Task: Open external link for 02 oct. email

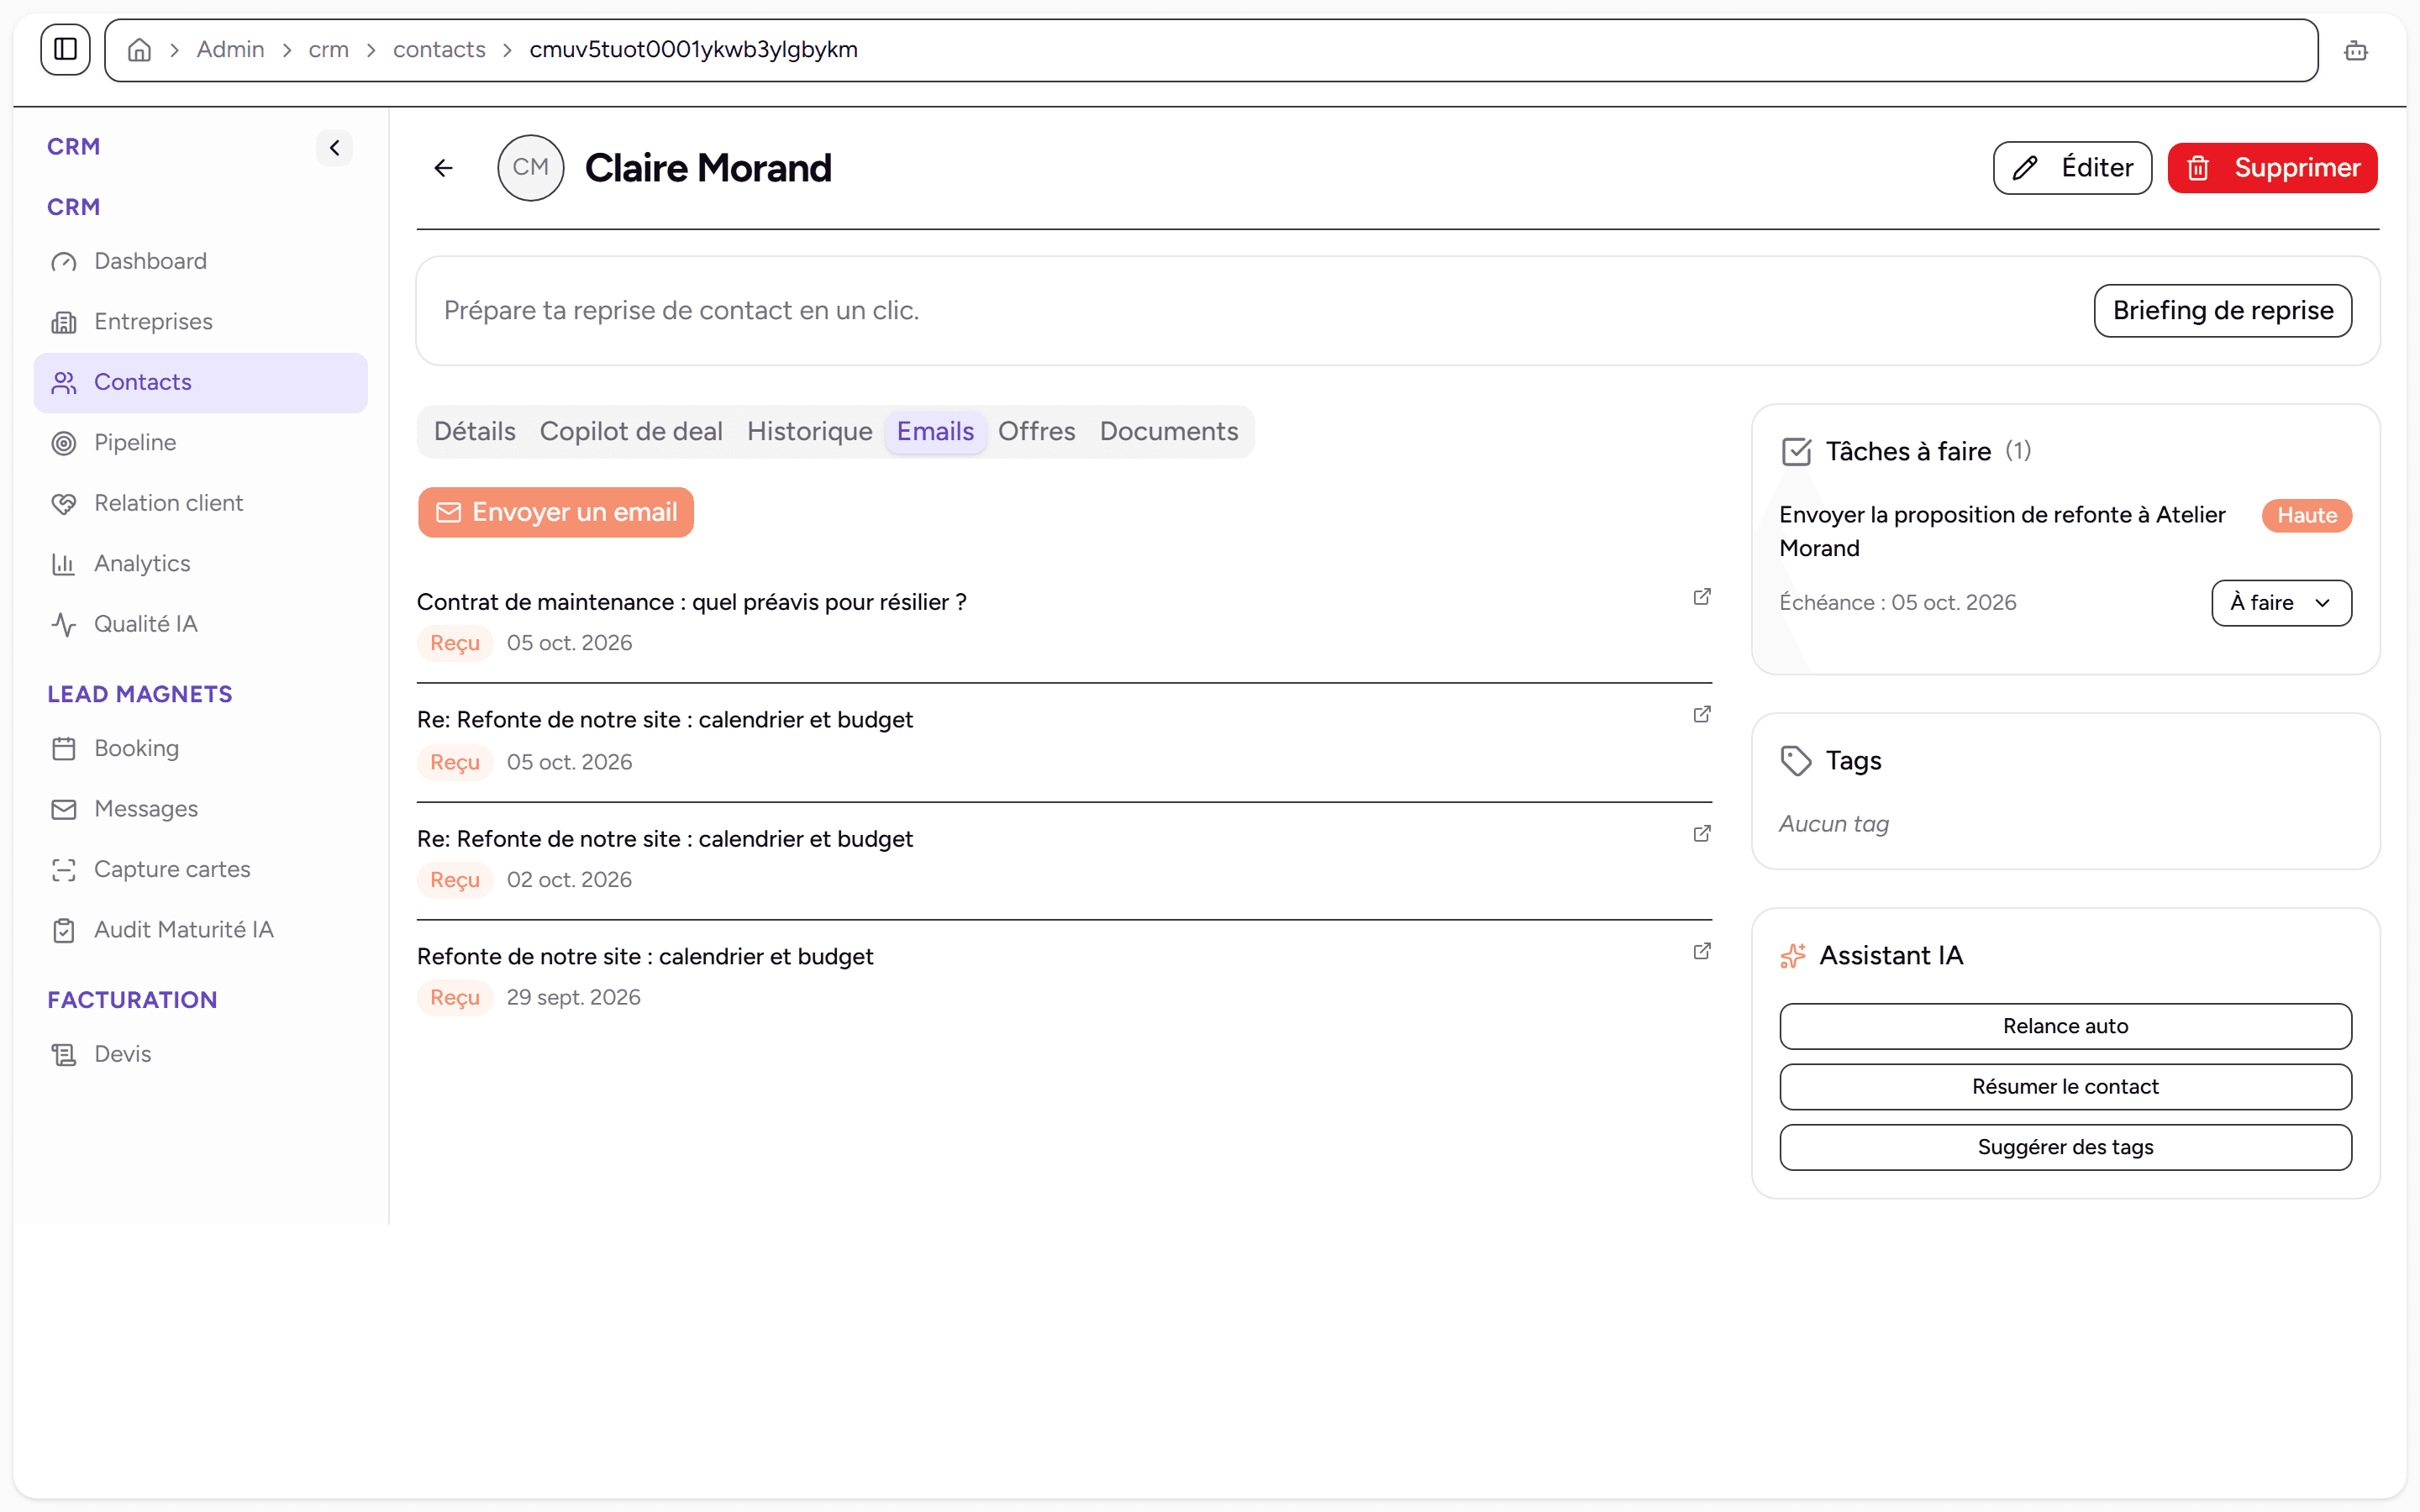Action: click(1701, 834)
